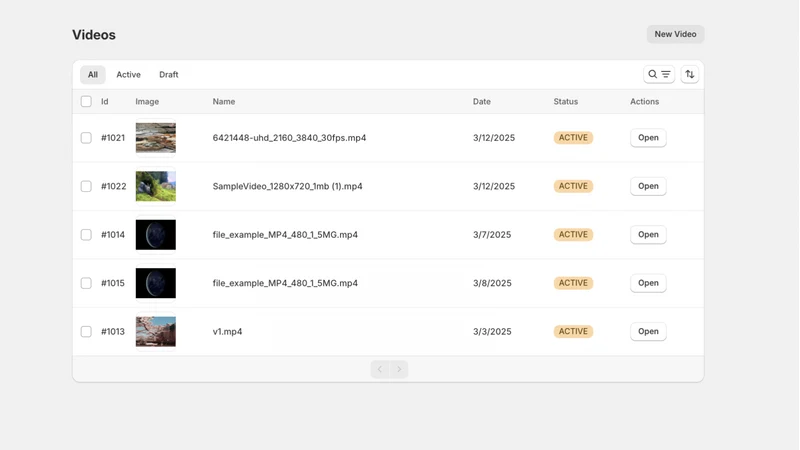Click the New Video button
800x450 pixels.
click(x=675, y=34)
